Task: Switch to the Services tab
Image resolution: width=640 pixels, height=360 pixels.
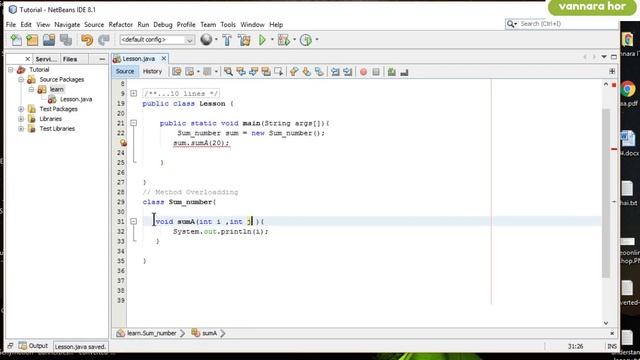Action: pyautogui.click(x=46, y=59)
